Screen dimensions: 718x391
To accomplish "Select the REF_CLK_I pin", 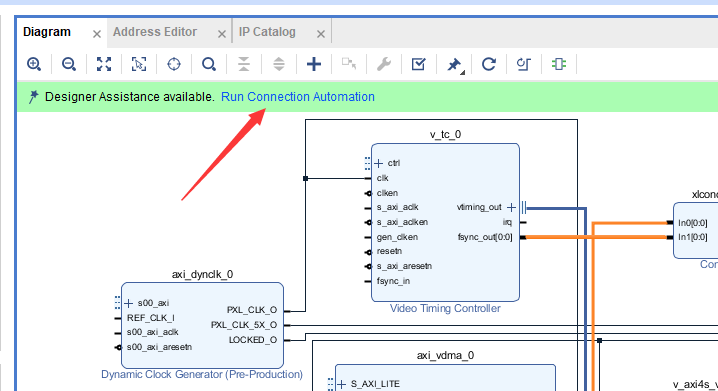I will pos(150,318).
